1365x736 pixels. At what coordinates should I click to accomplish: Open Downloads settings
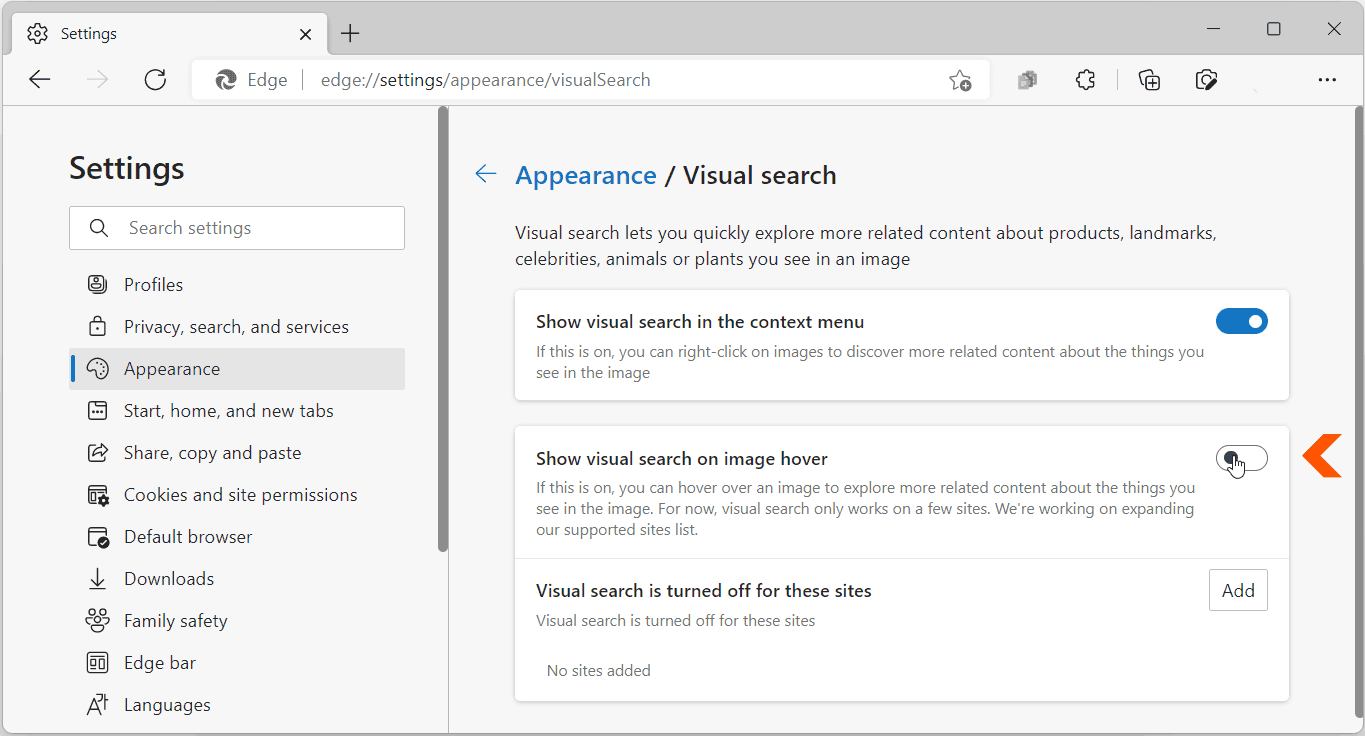coord(237,579)
